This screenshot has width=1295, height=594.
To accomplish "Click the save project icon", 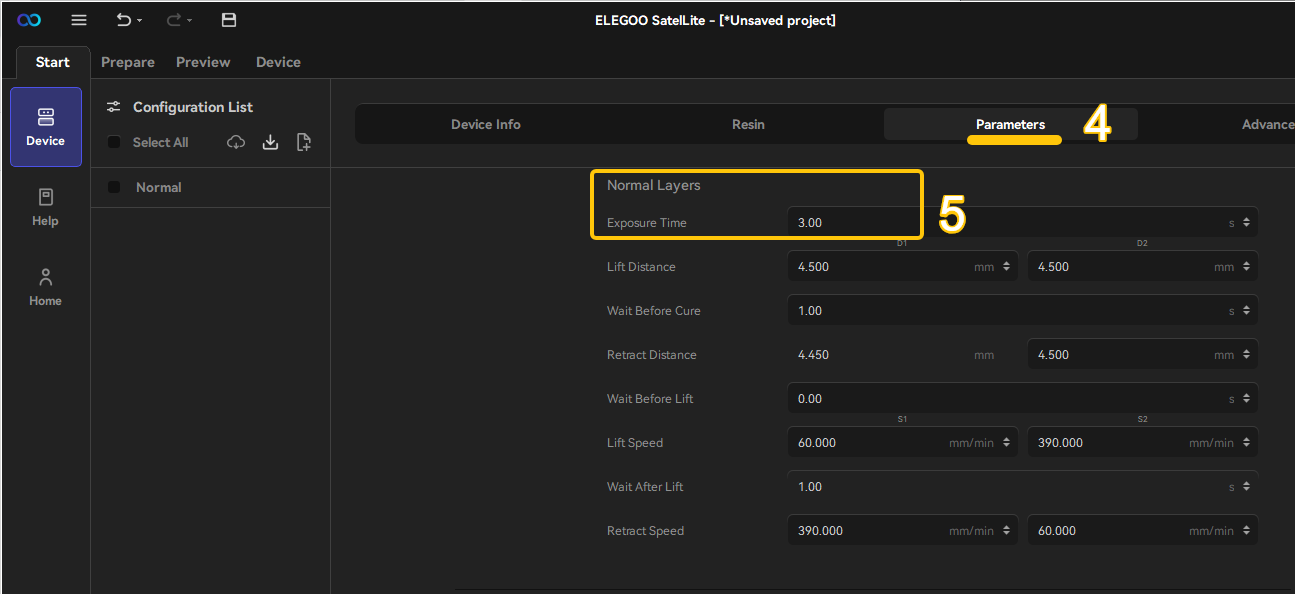I will click(x=229, y=20).
